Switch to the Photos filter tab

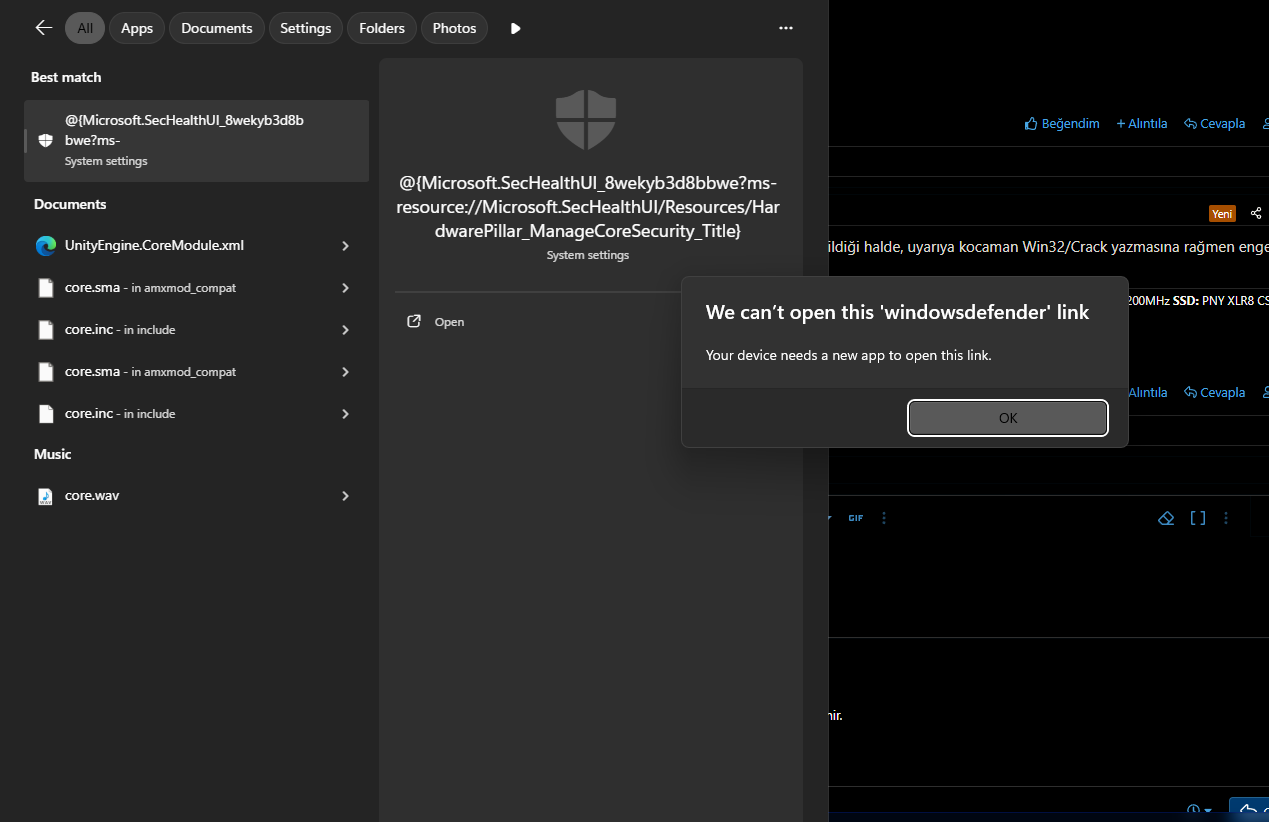pos(454,28)
